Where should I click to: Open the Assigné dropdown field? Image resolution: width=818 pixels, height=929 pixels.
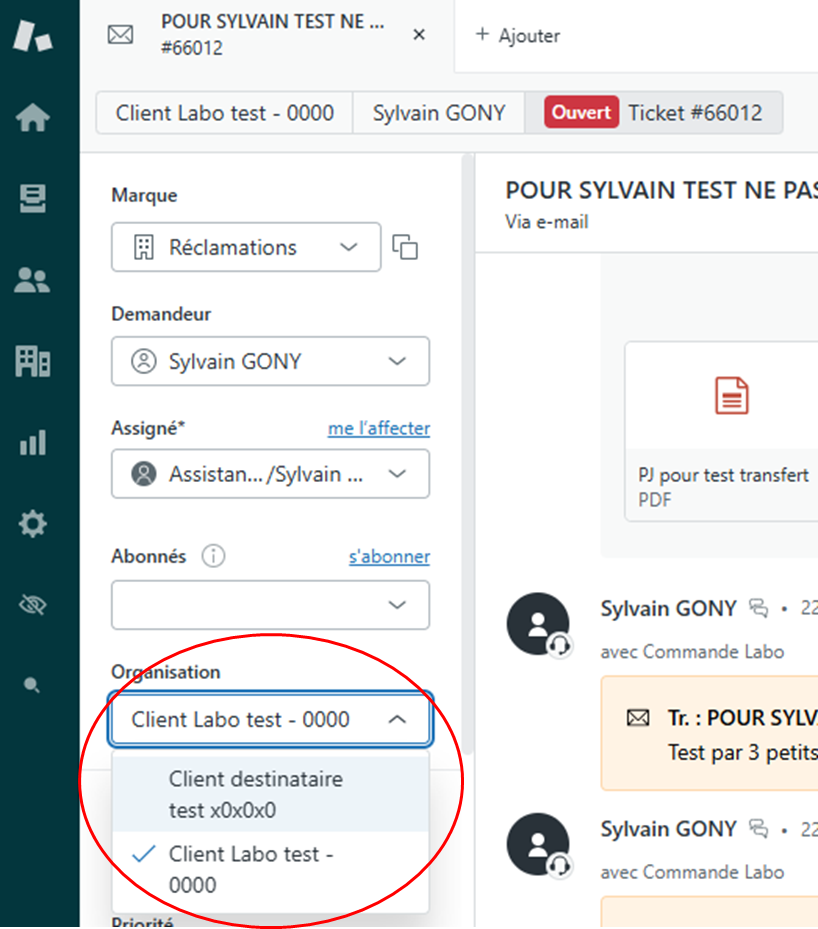tap(270, 474)
